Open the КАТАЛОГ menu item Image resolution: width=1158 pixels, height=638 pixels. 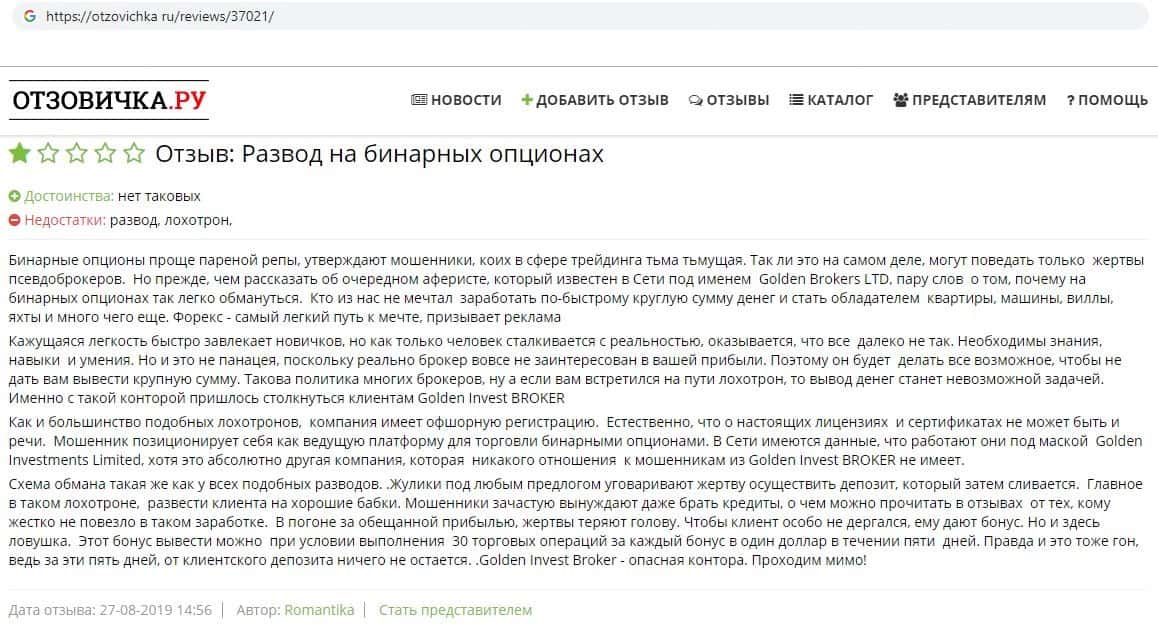[x=840, y=100]
